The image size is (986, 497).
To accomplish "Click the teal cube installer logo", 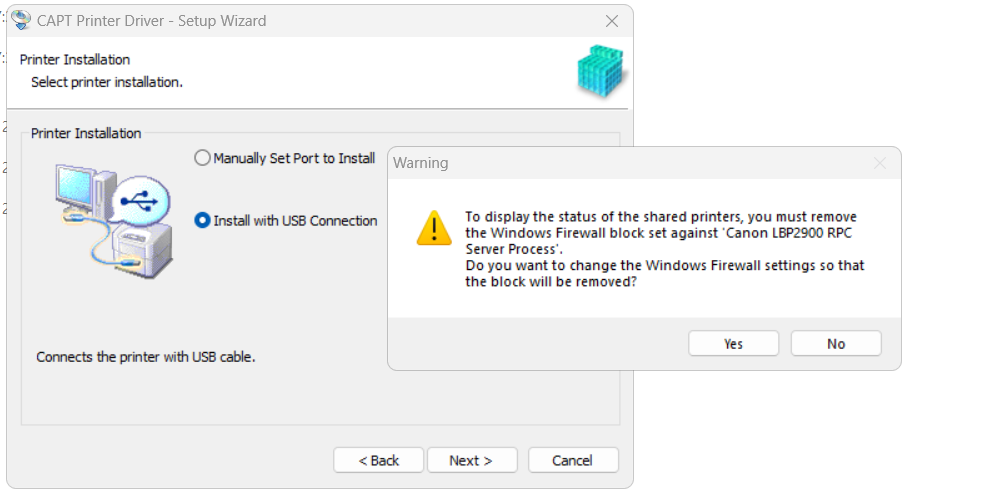I will pos(601,71).
